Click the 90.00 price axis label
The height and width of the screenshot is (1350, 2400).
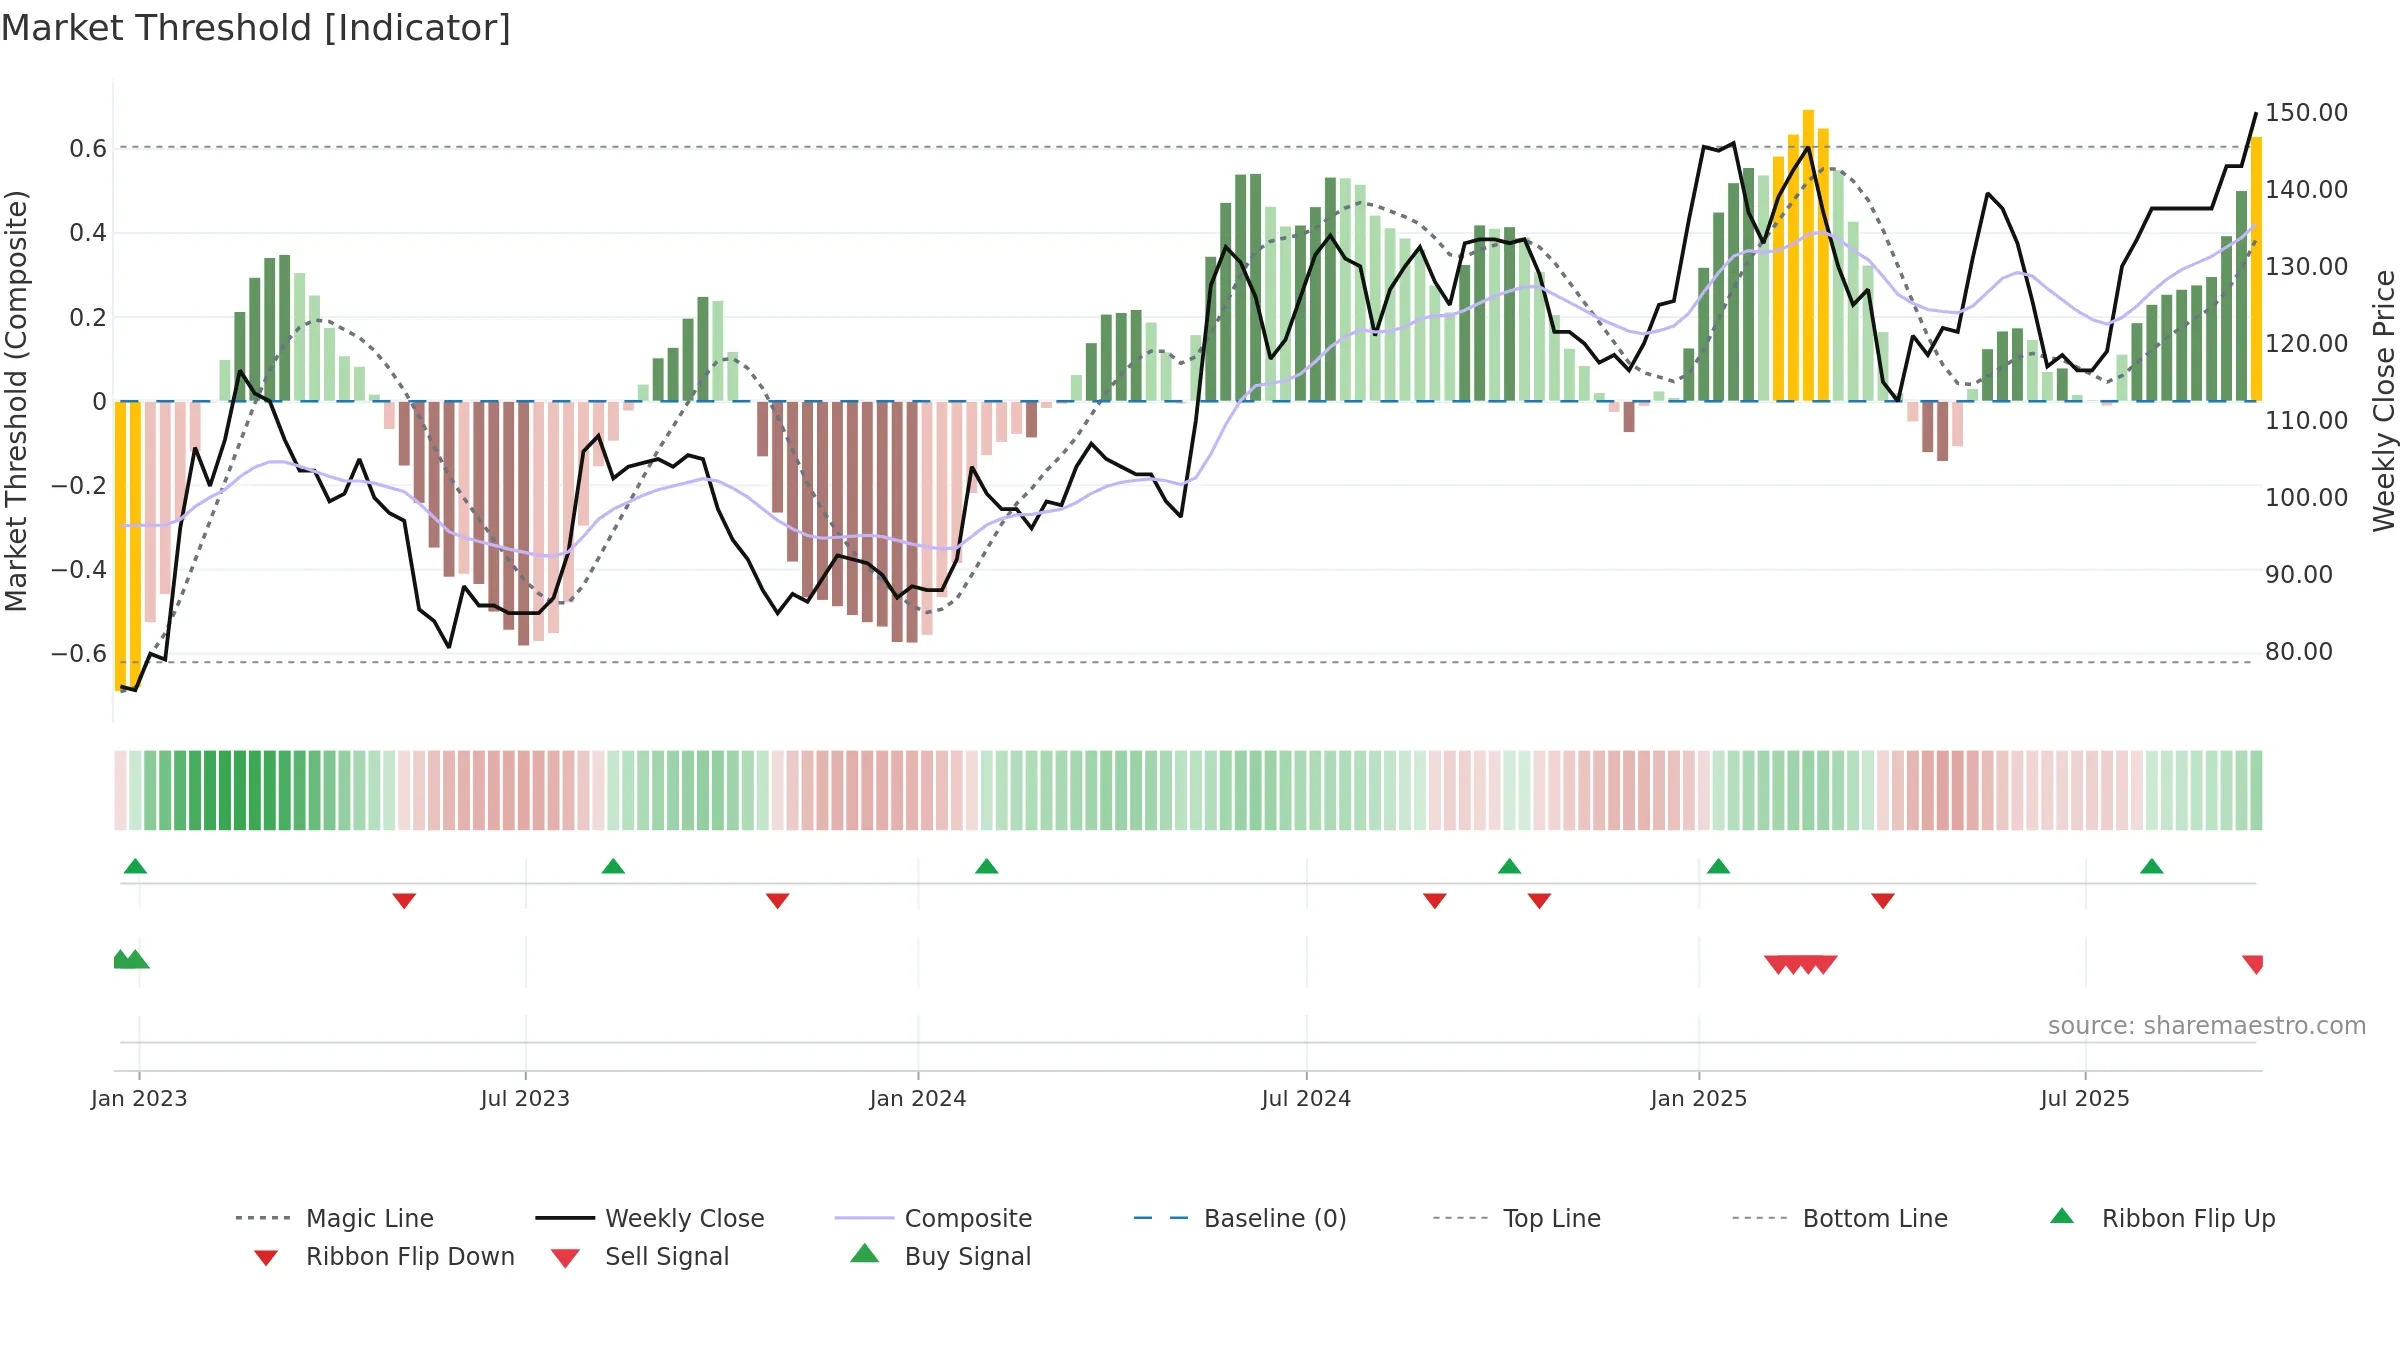click(x=2299, y=574)
